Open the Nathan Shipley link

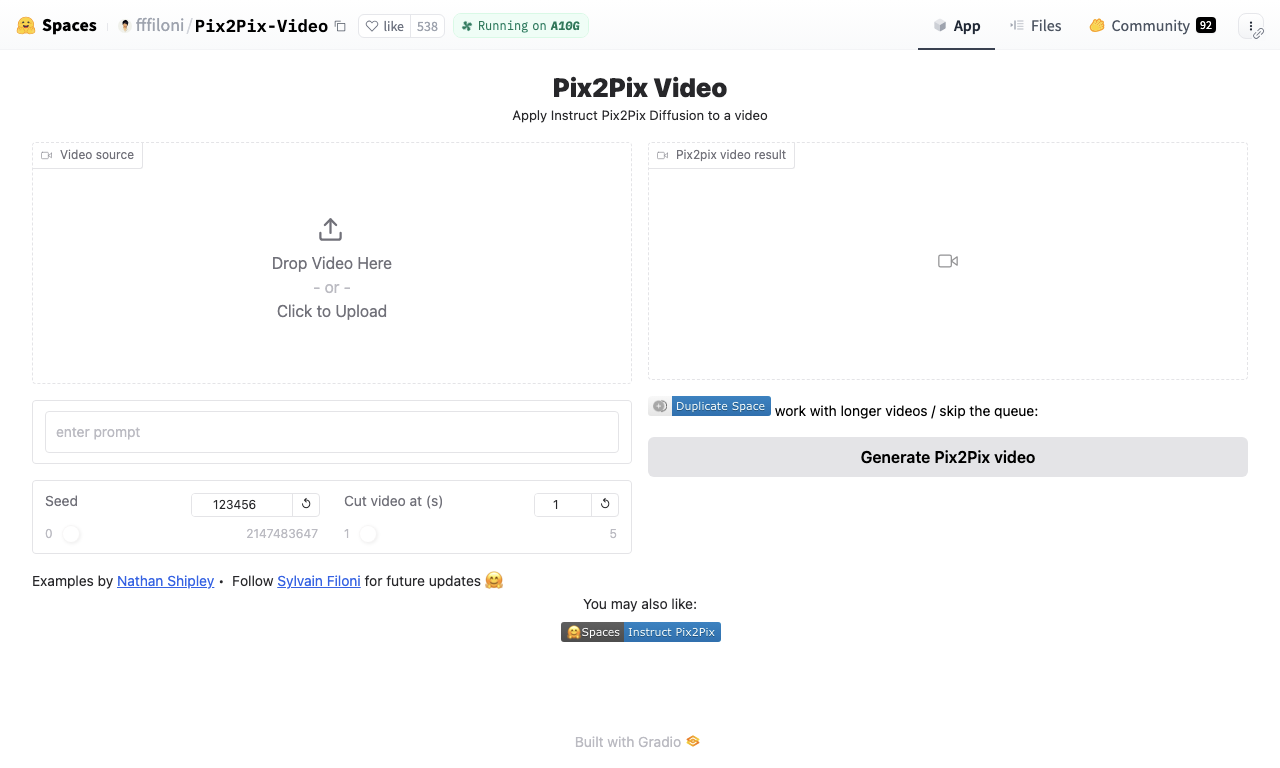[x=165, y=581]
